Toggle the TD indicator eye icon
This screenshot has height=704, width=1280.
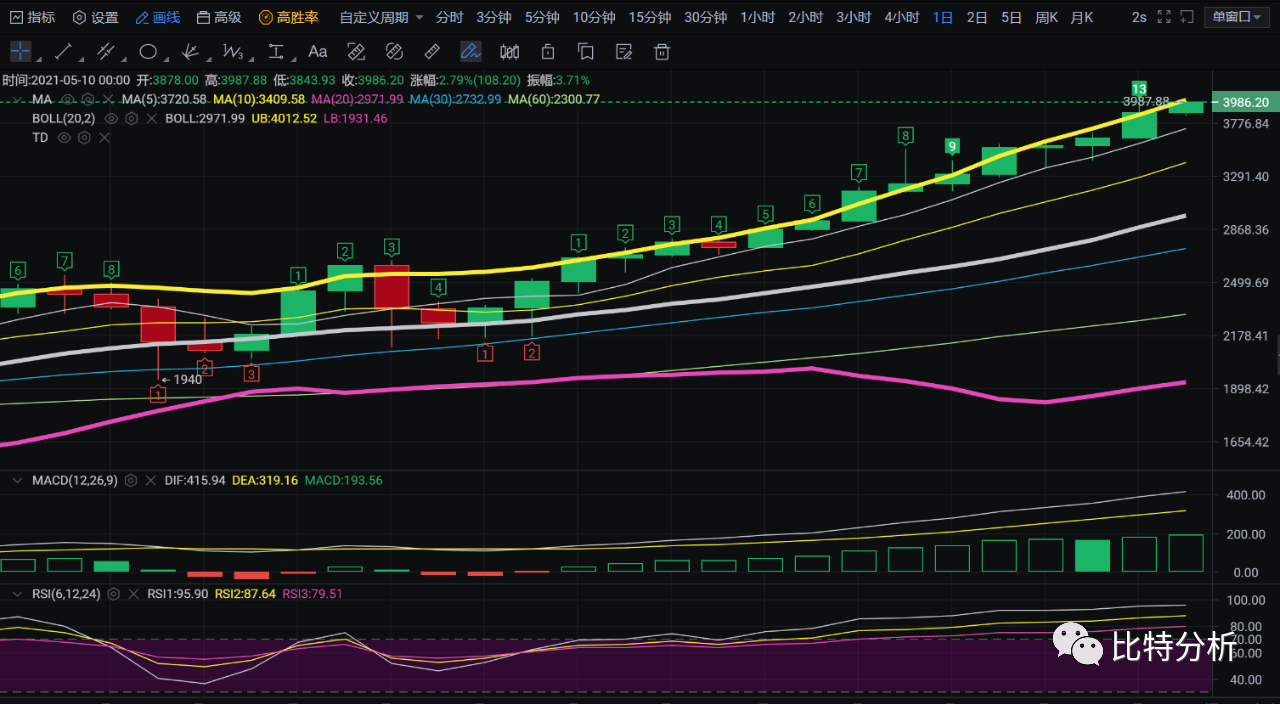coord(64,137)
